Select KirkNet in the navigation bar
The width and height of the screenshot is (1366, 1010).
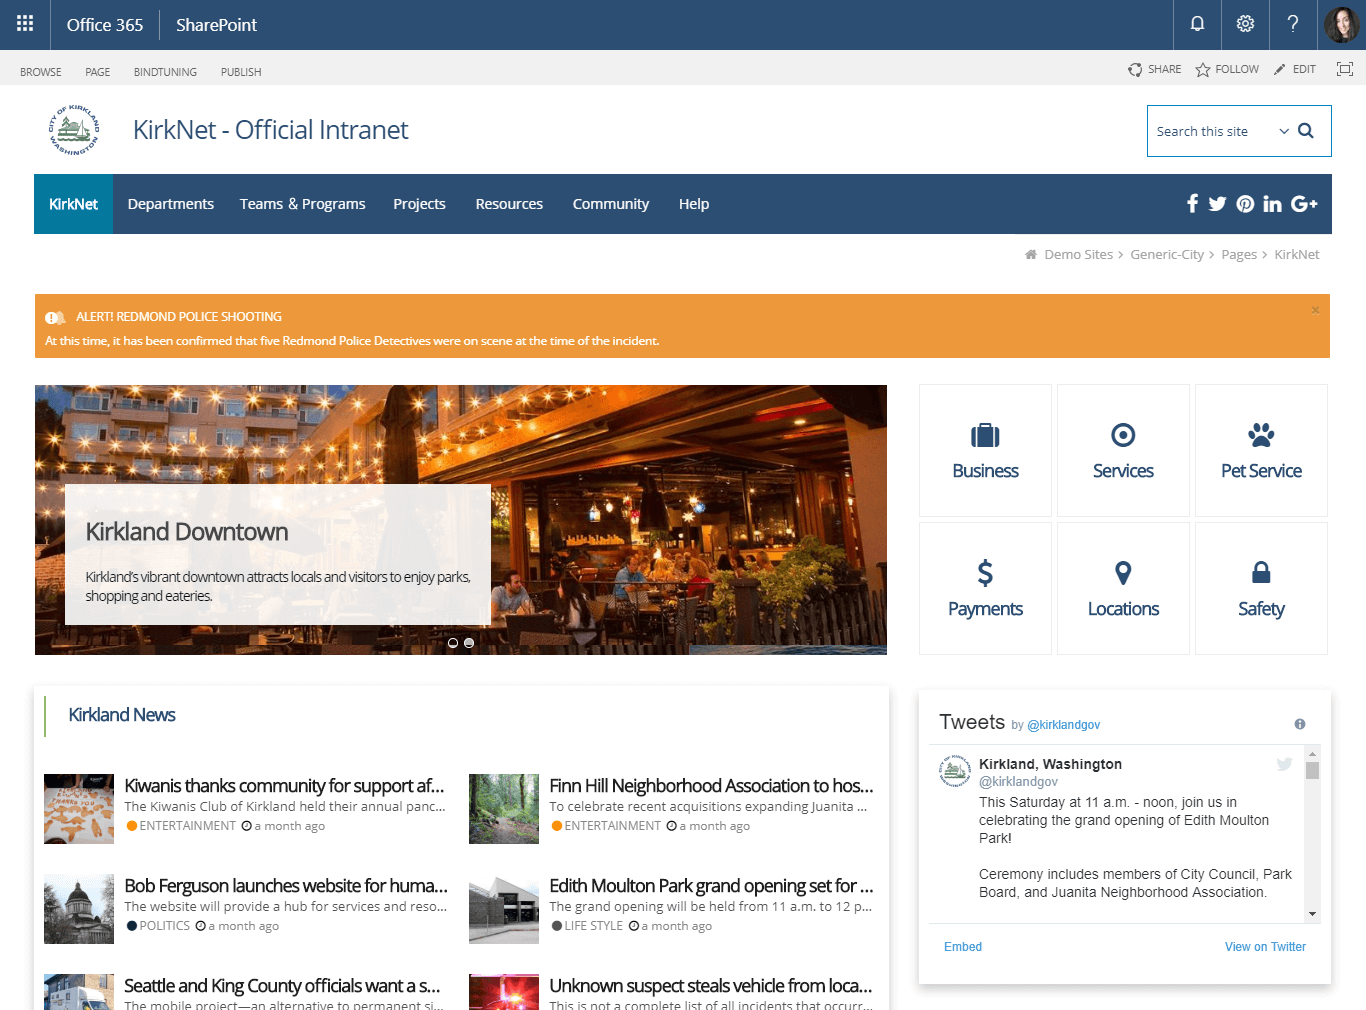click(74, 204)
